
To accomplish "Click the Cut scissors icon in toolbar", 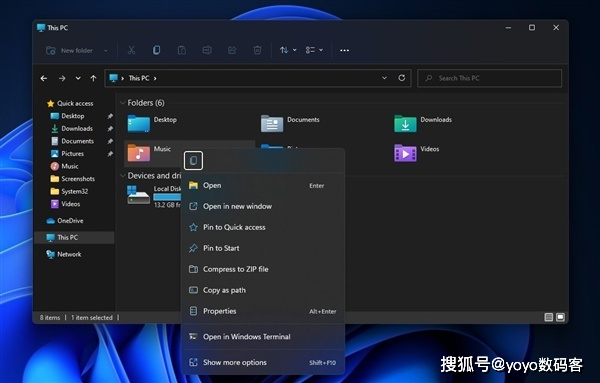I will tap(131, 50).
